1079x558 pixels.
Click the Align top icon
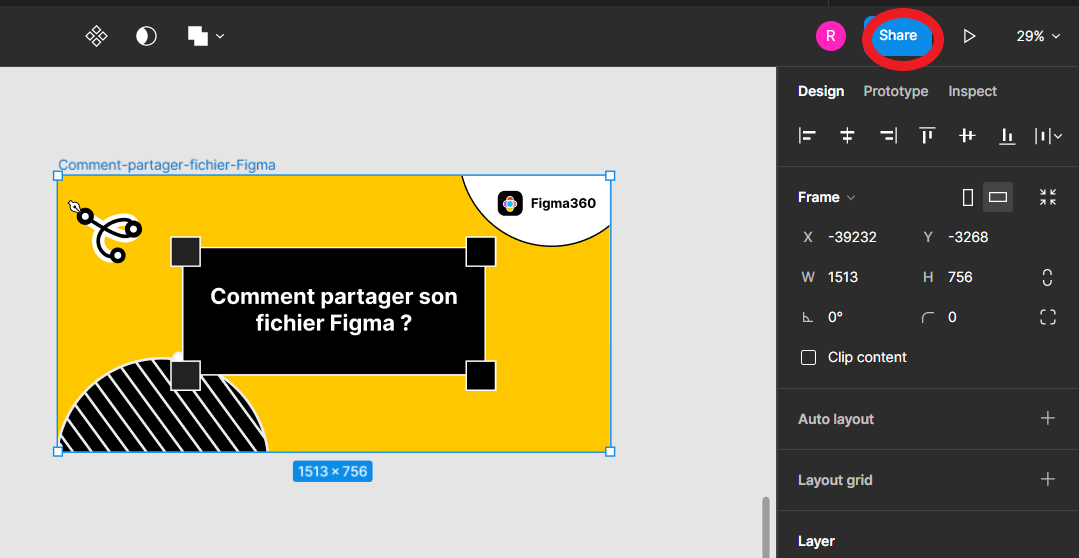(x=928, y=136)
